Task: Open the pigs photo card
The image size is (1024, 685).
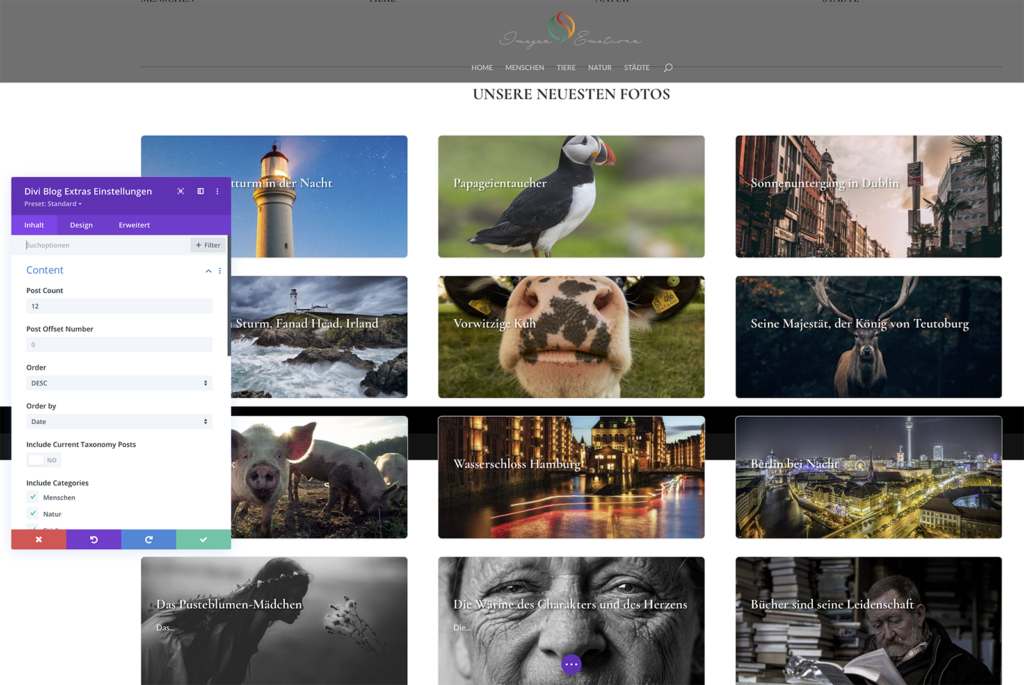Action: coord(319,477)
